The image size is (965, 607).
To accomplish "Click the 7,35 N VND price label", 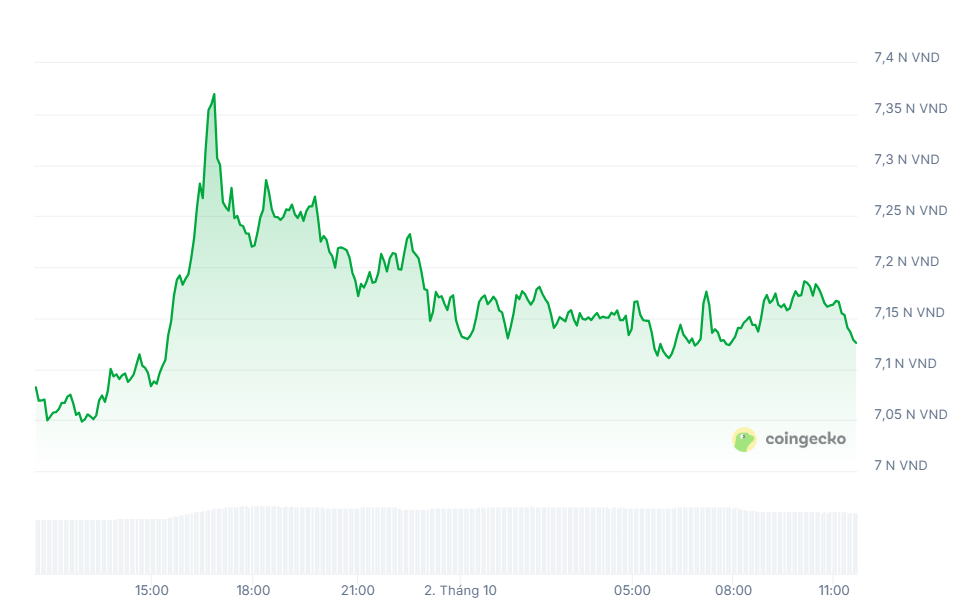I will tap(910, 108).
